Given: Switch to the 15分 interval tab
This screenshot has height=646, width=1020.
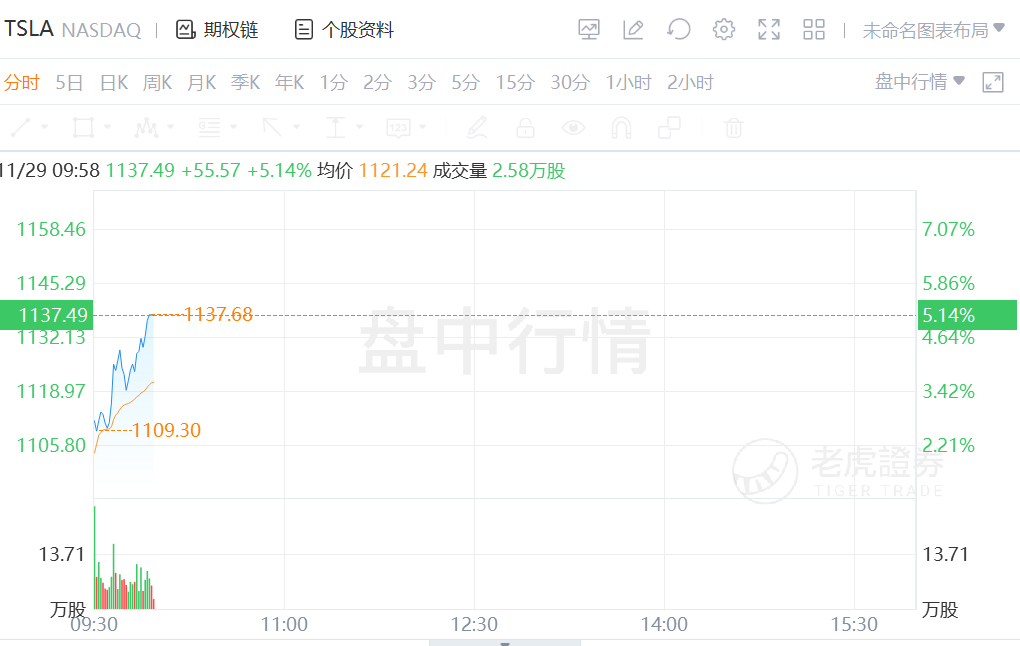Looking at the screenshot, I should pyautogui.click(x=515, y=82).
